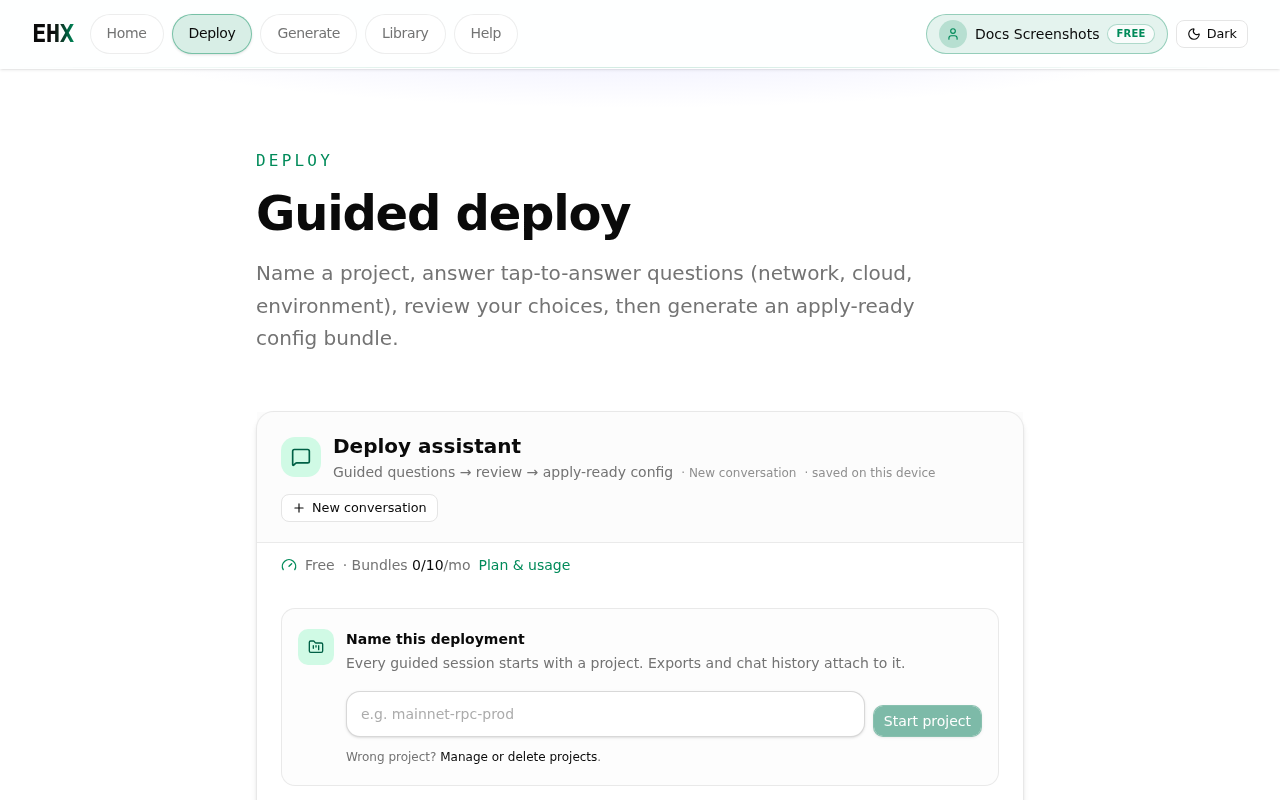Toggle Dark theme mode

[x=1212, y=34]
